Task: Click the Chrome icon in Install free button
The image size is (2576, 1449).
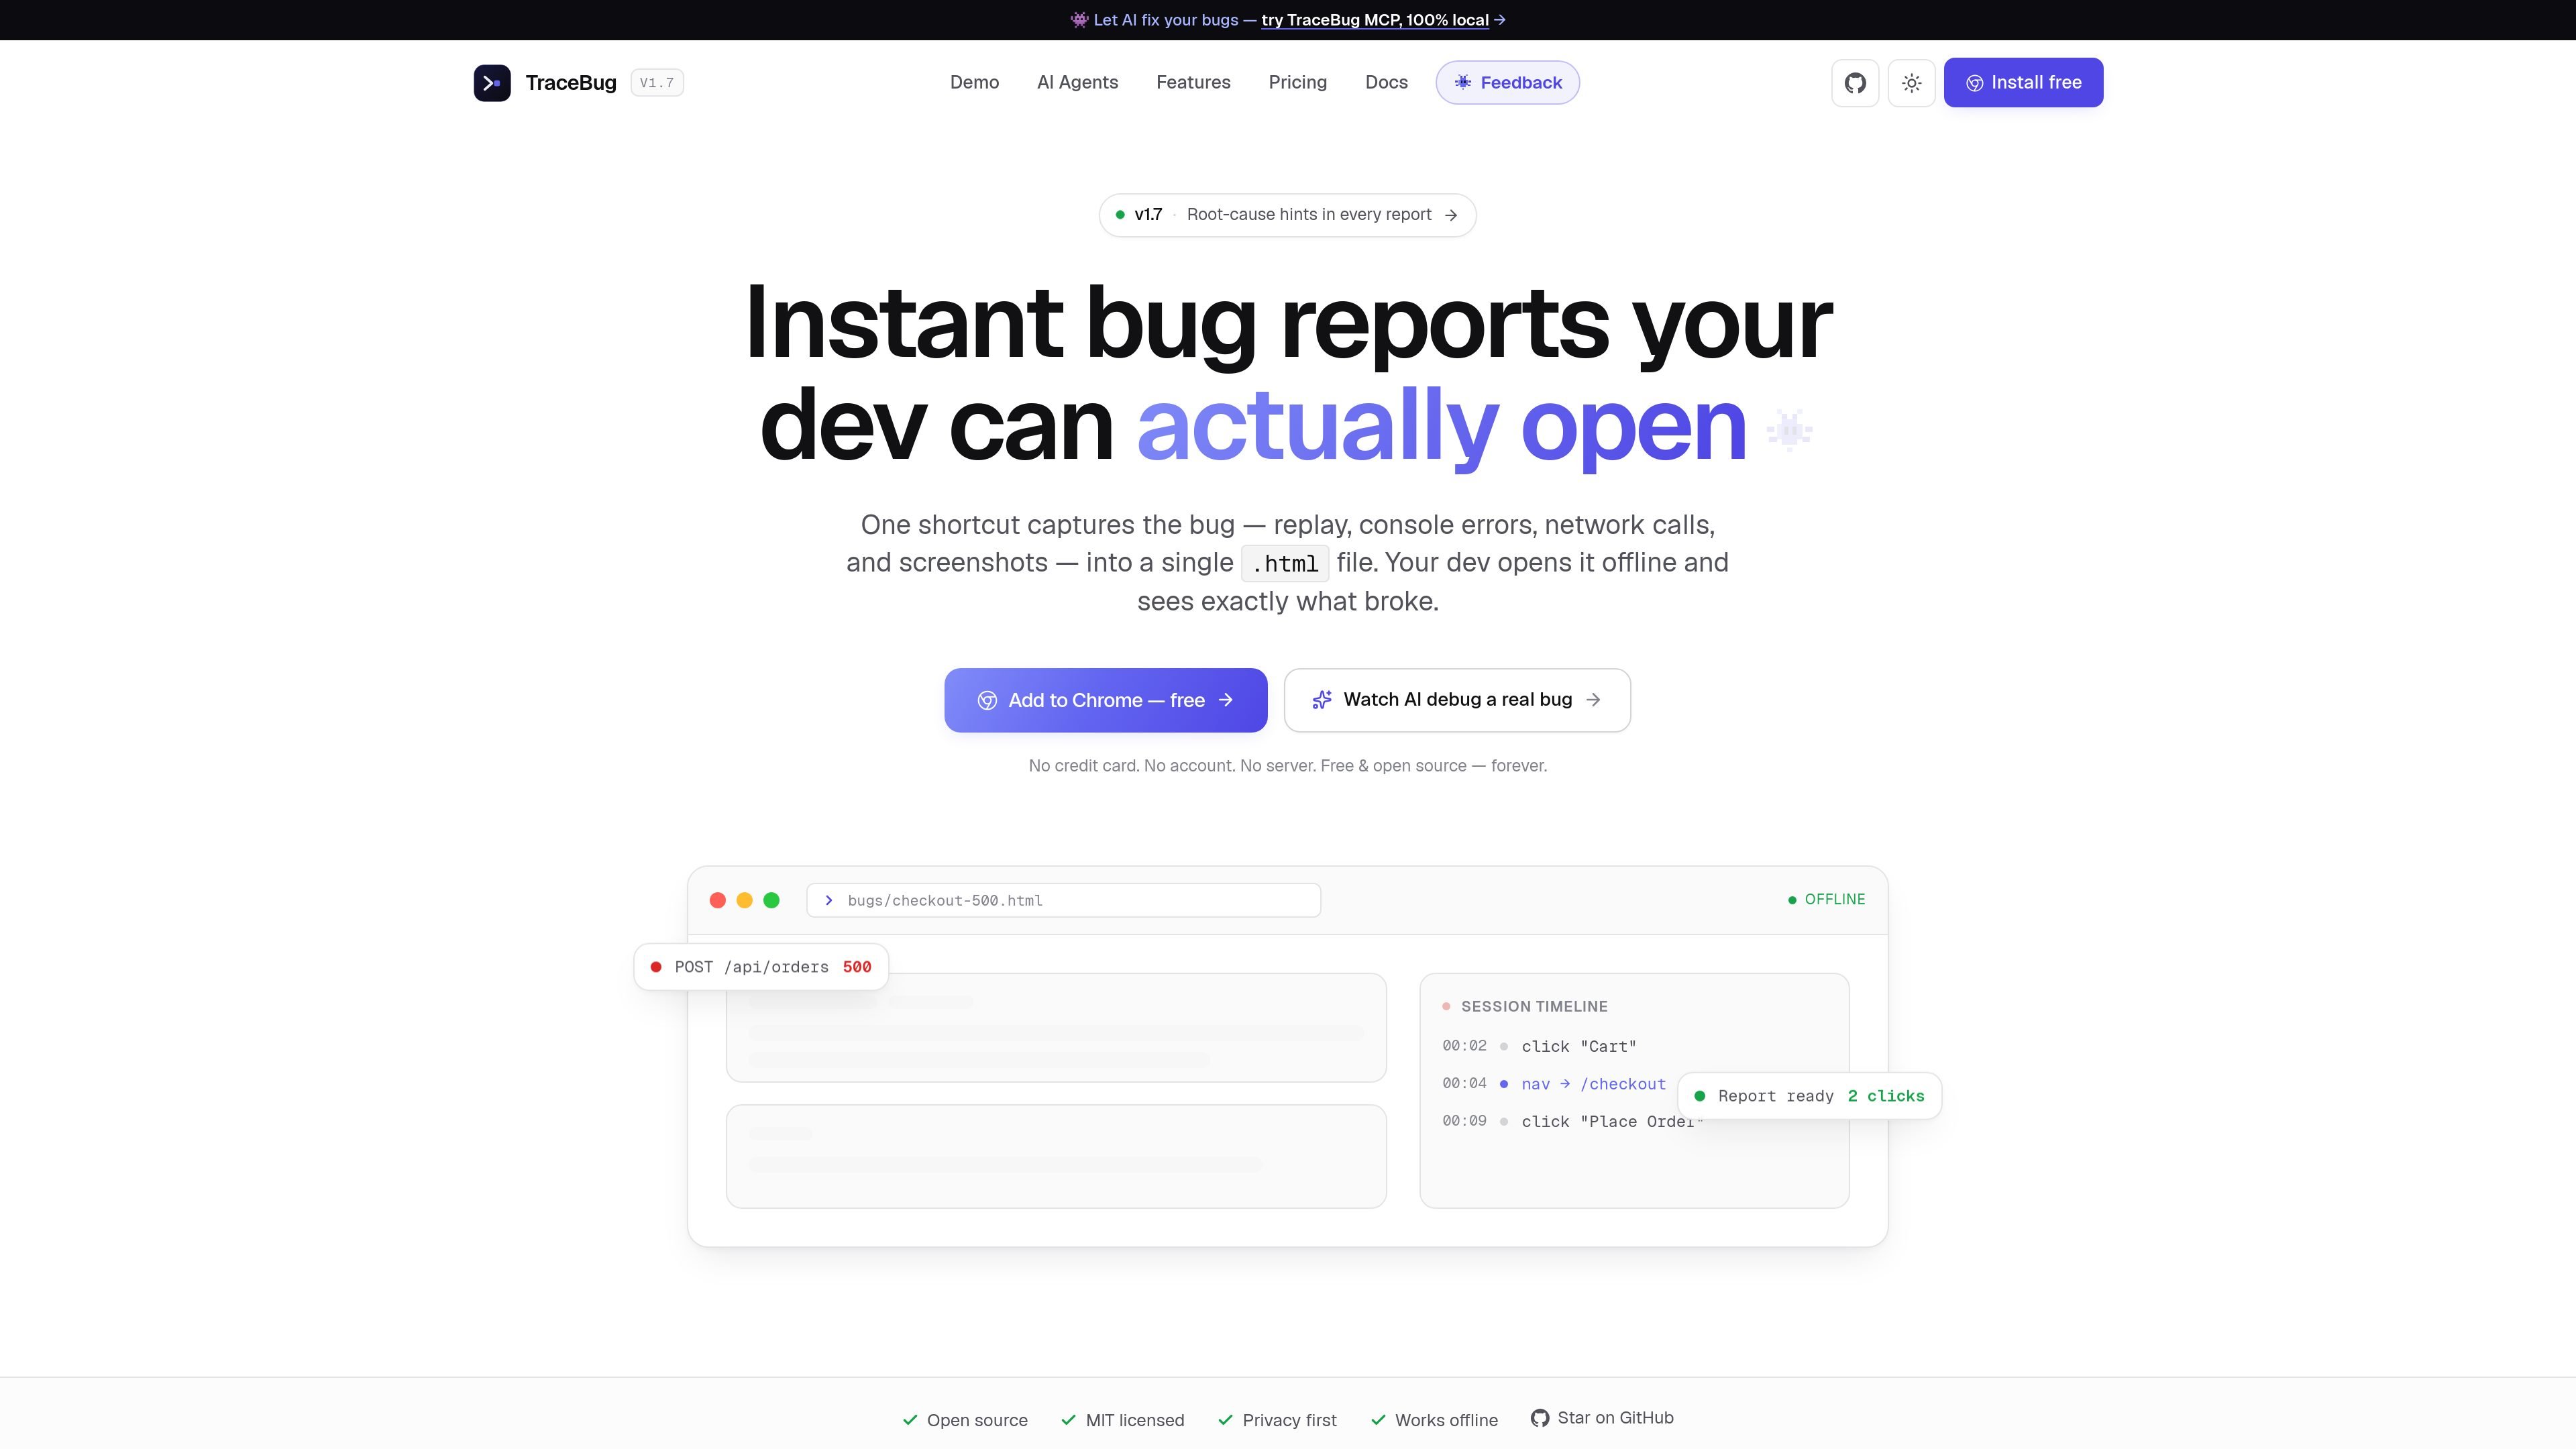Action: (x=1975, y=84)
